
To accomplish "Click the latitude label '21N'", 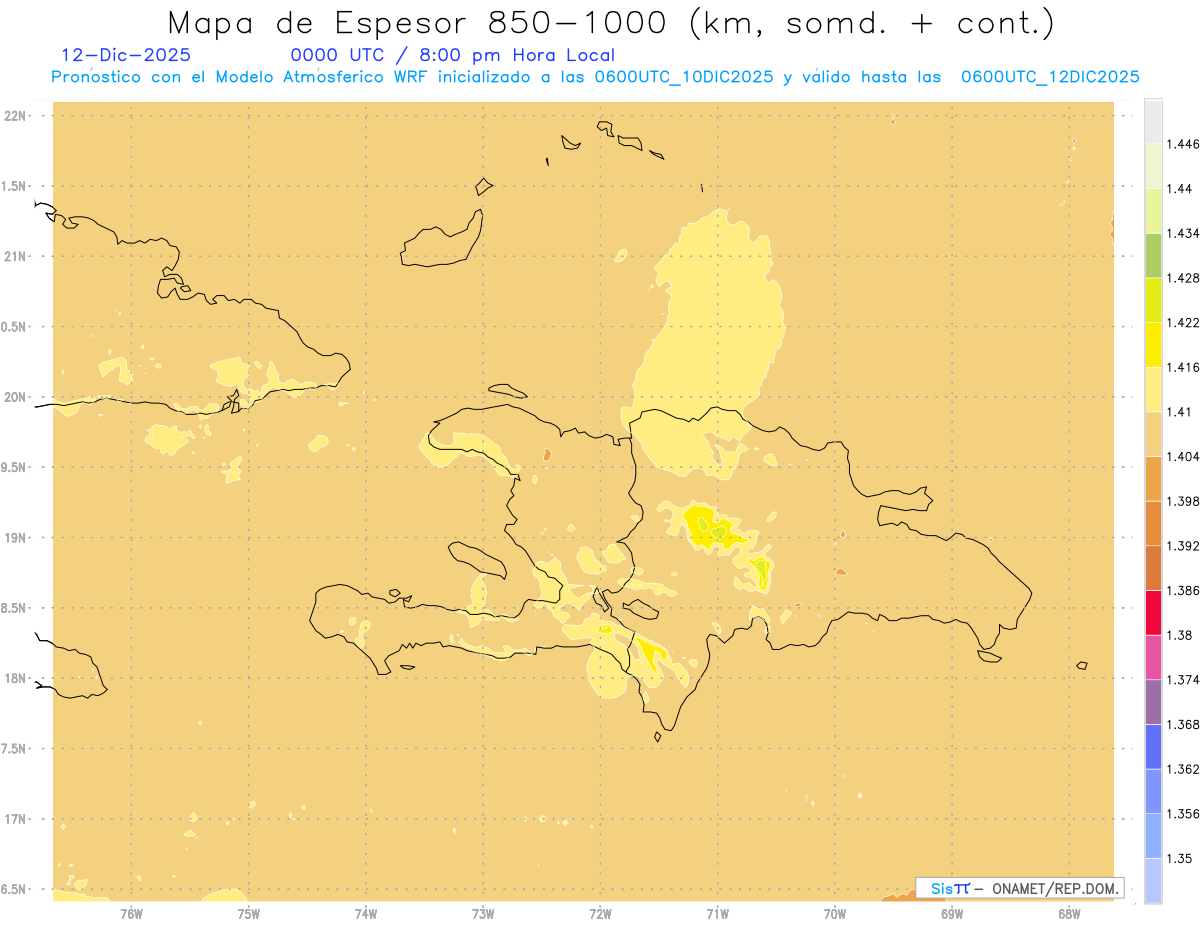I will click(x=16, y=256).
